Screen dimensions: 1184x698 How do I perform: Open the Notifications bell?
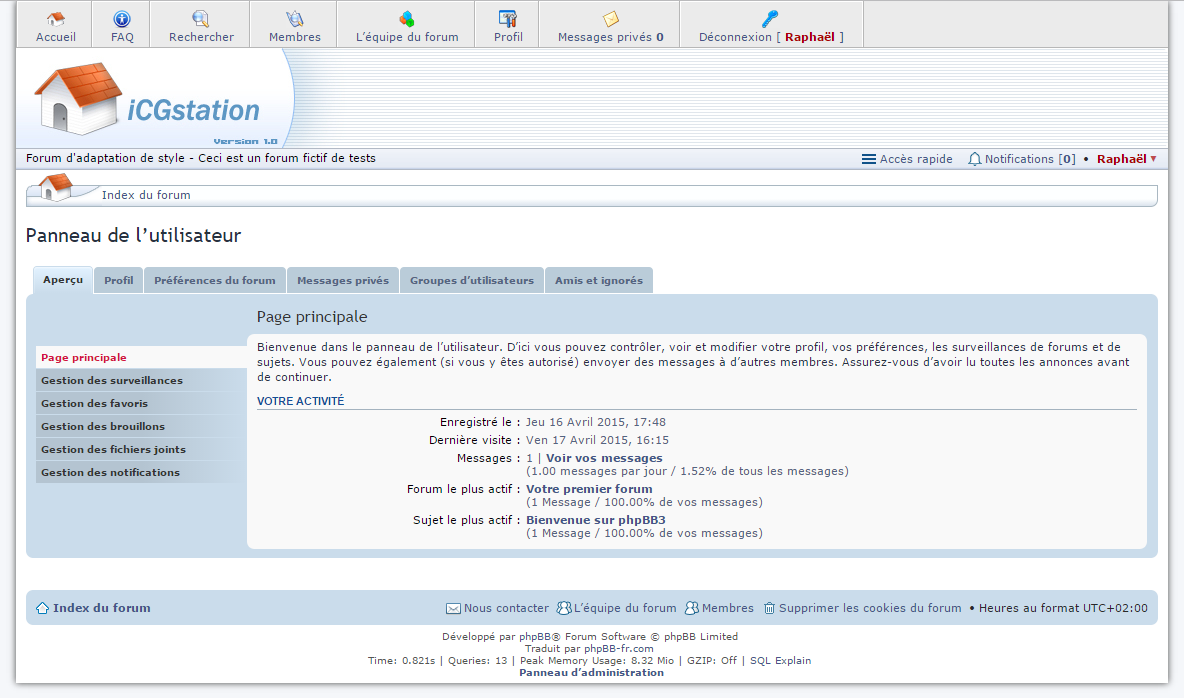[974, 159]
